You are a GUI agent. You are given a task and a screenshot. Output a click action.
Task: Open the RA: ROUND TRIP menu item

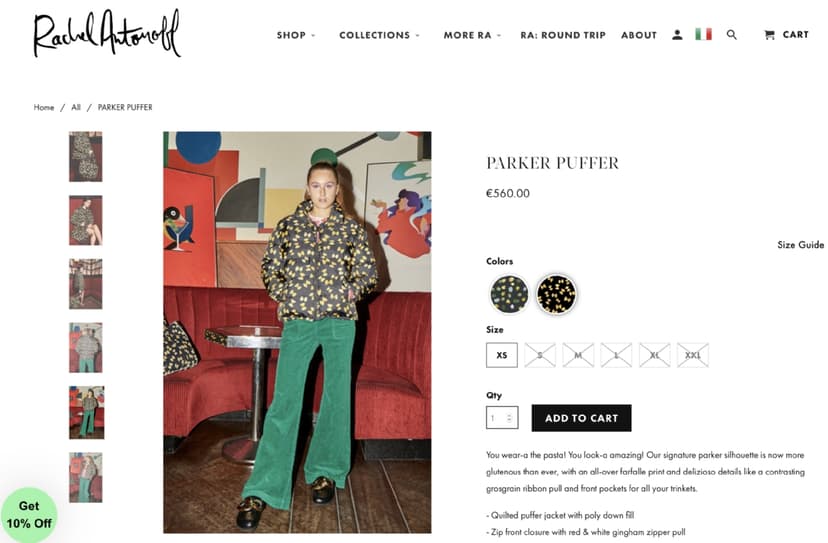[563, 35]
